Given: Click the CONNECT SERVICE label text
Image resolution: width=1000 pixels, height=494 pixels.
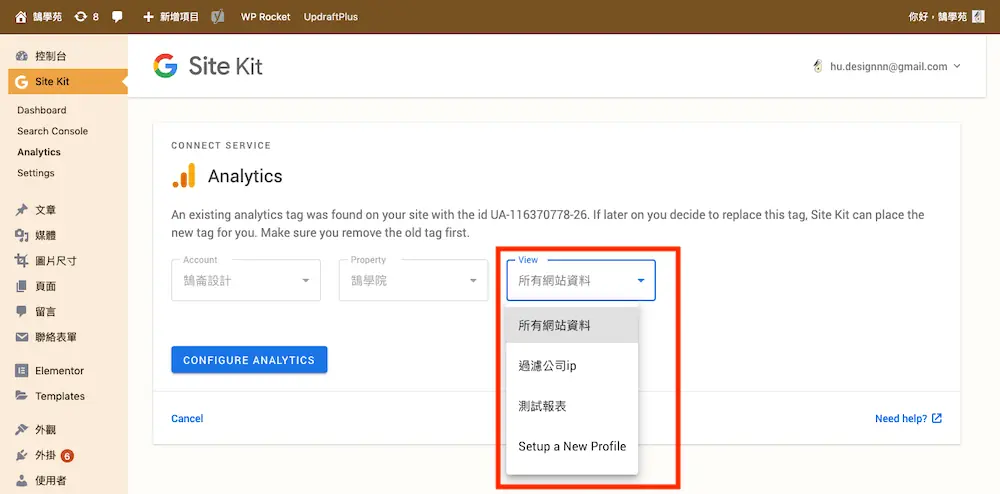Looking at the screenshot, I should tap(221, 145).
